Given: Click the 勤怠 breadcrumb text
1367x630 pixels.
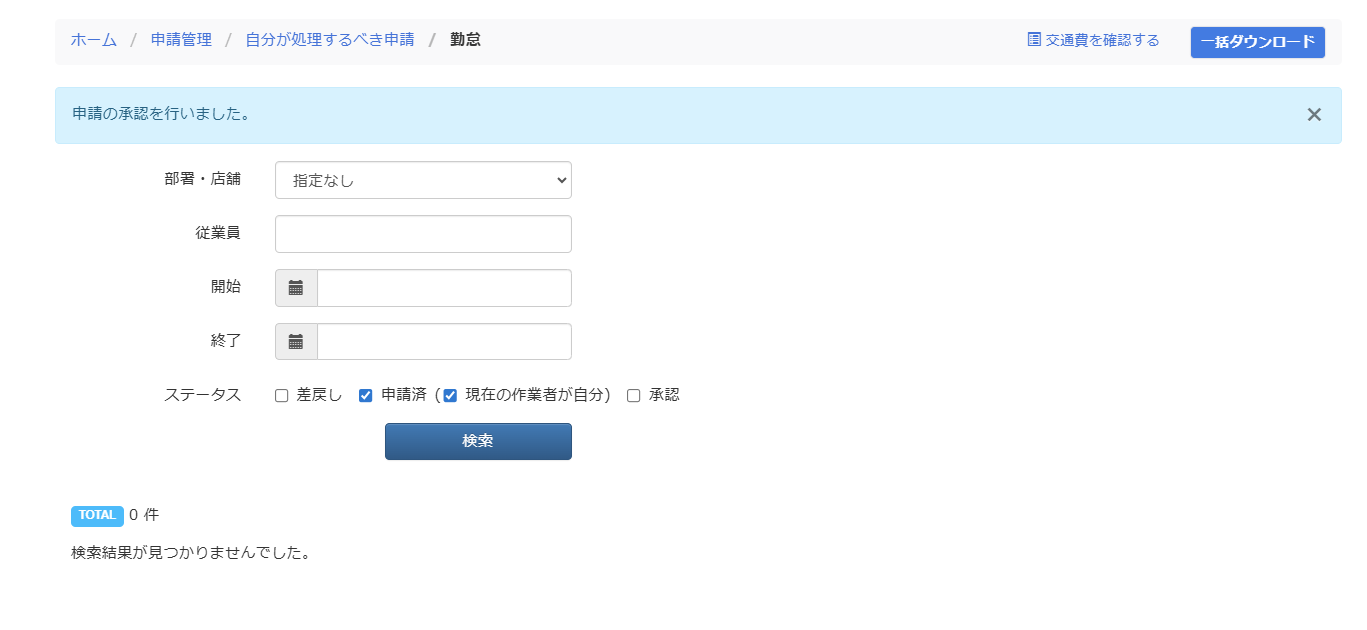Looking at the screenshot, I should tap(465, 40).
